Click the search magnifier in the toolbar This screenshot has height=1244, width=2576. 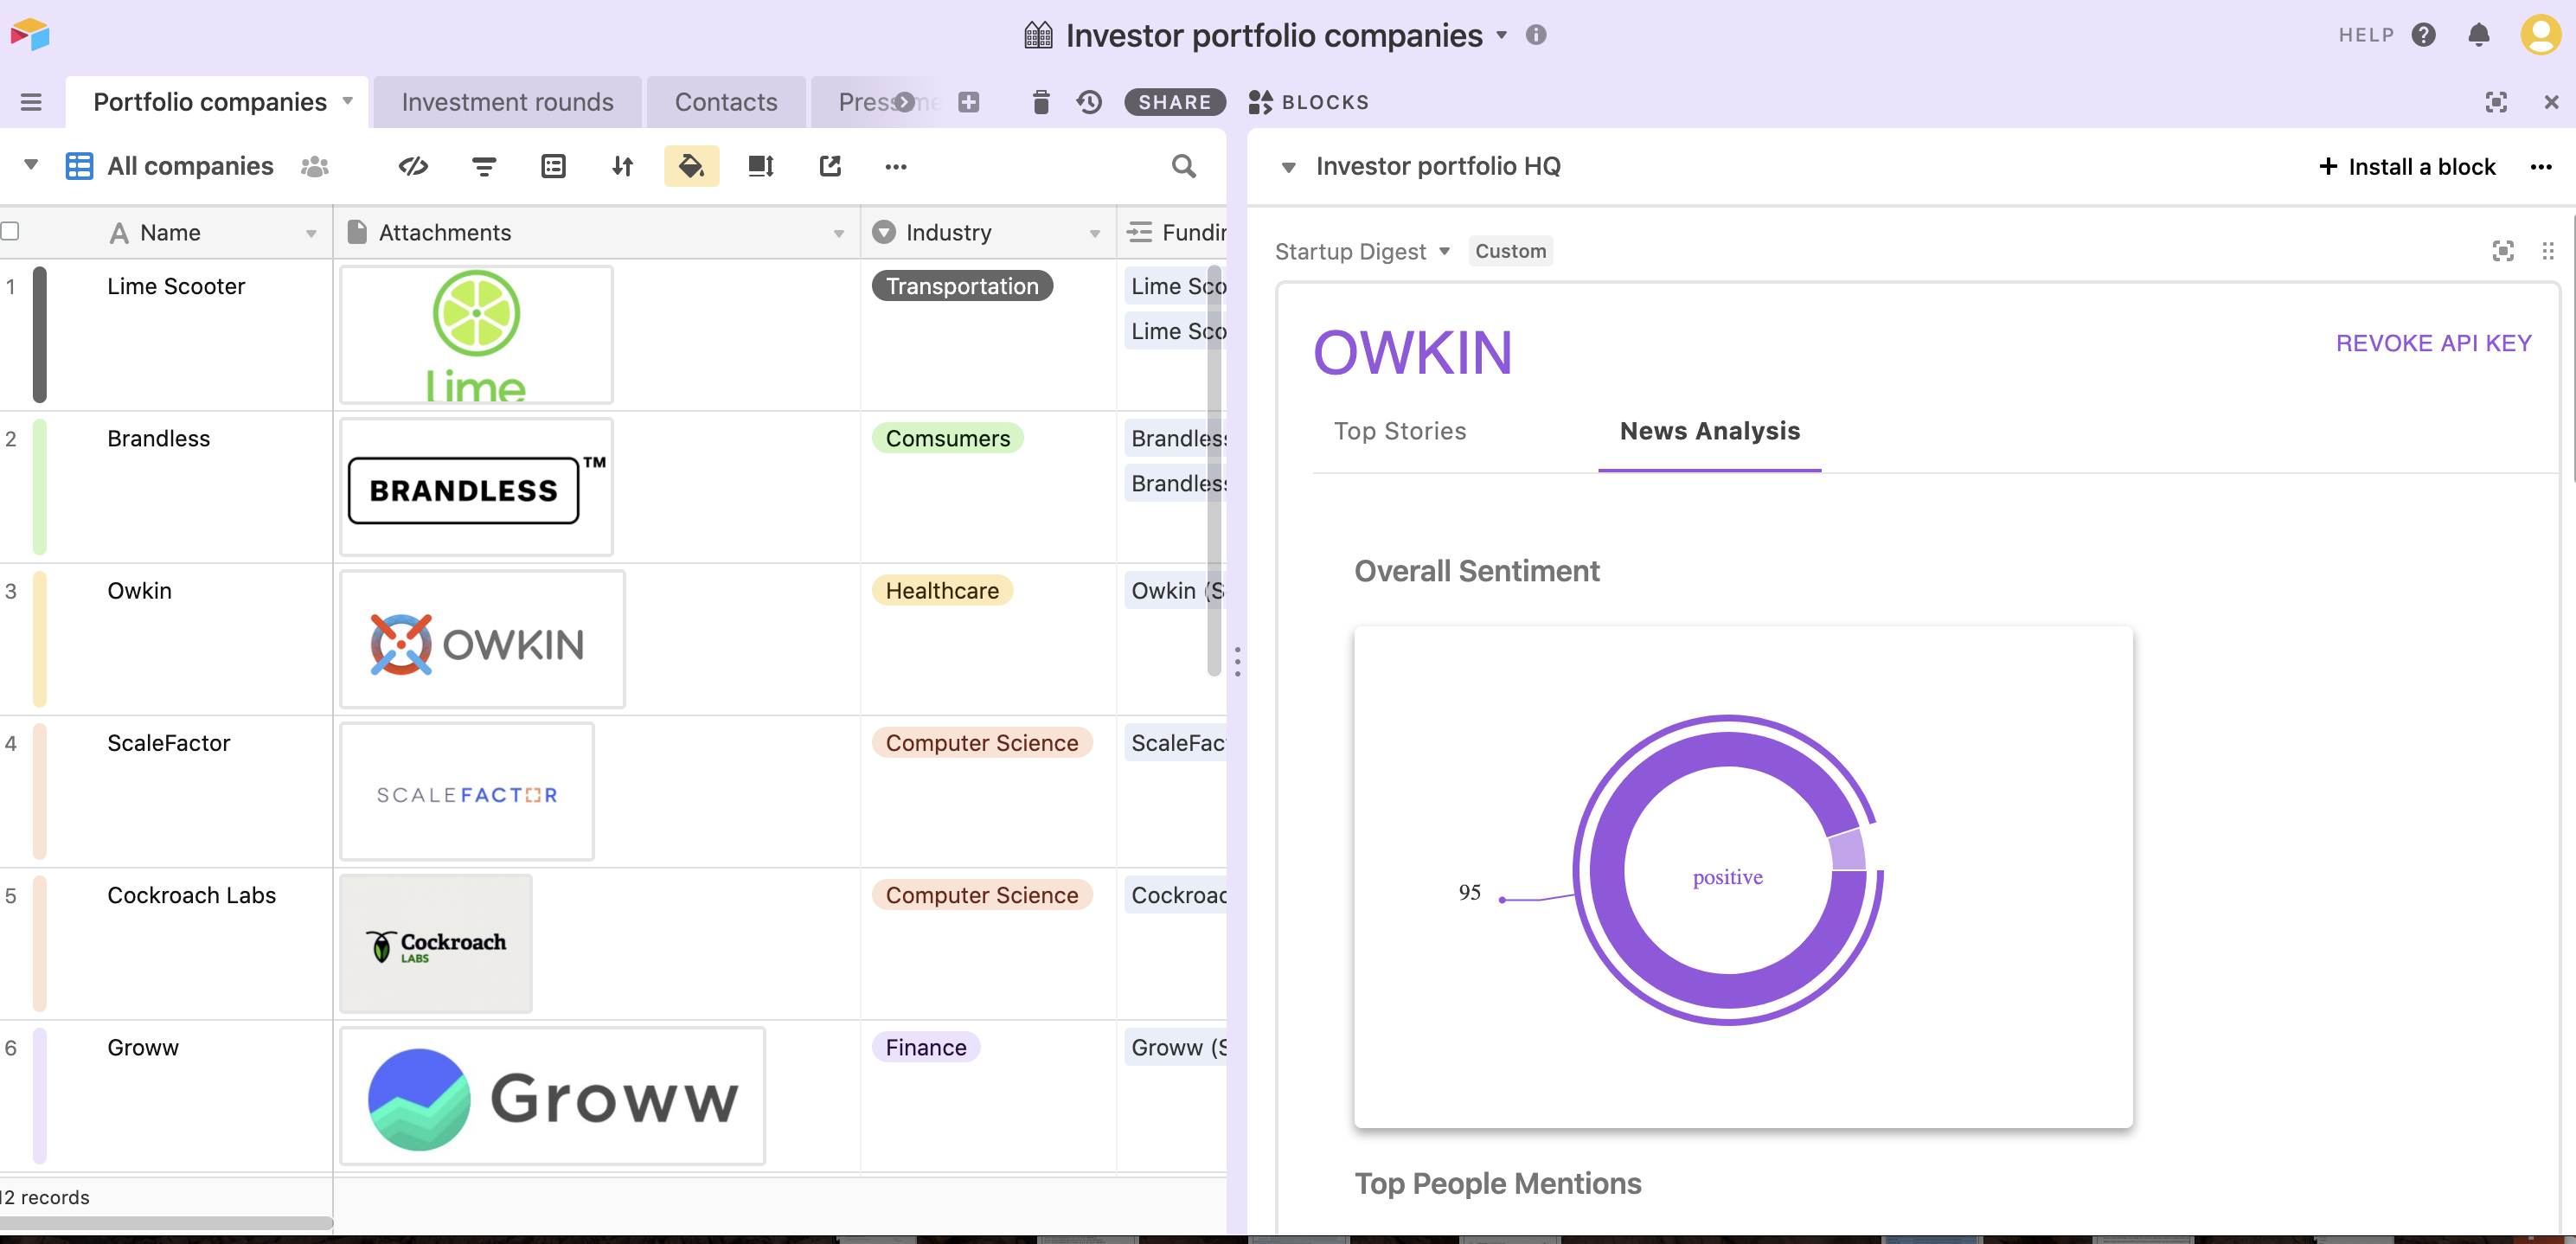(1183, 166)
